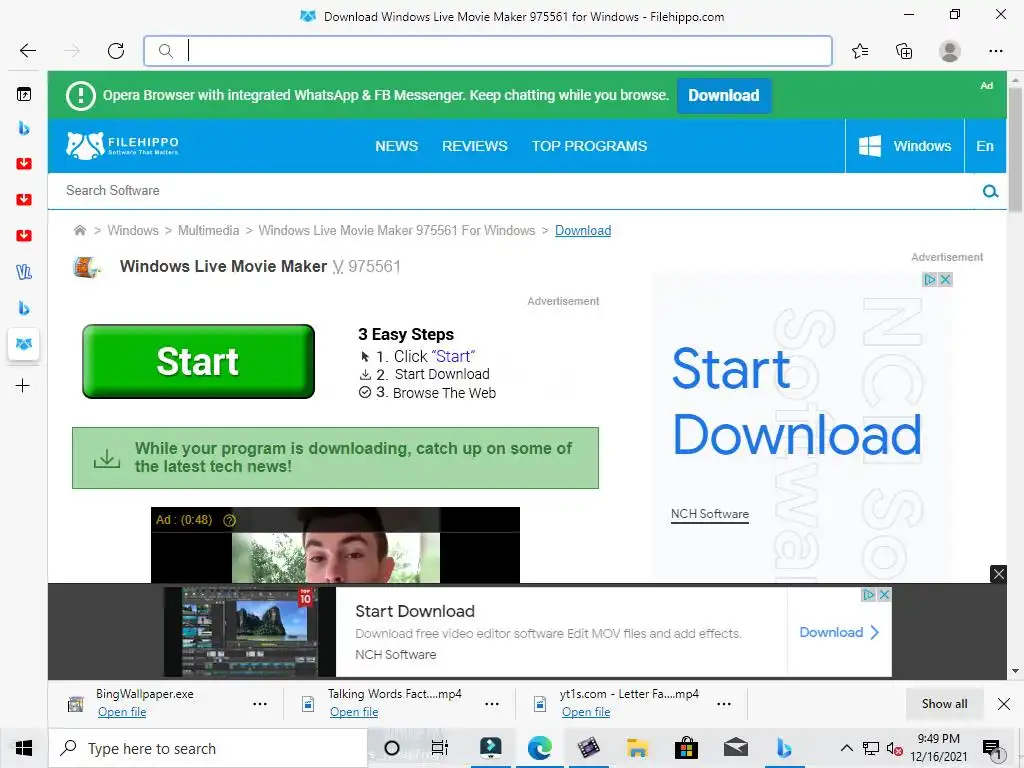Click the FileHippo logo

[x=122, y=146]
